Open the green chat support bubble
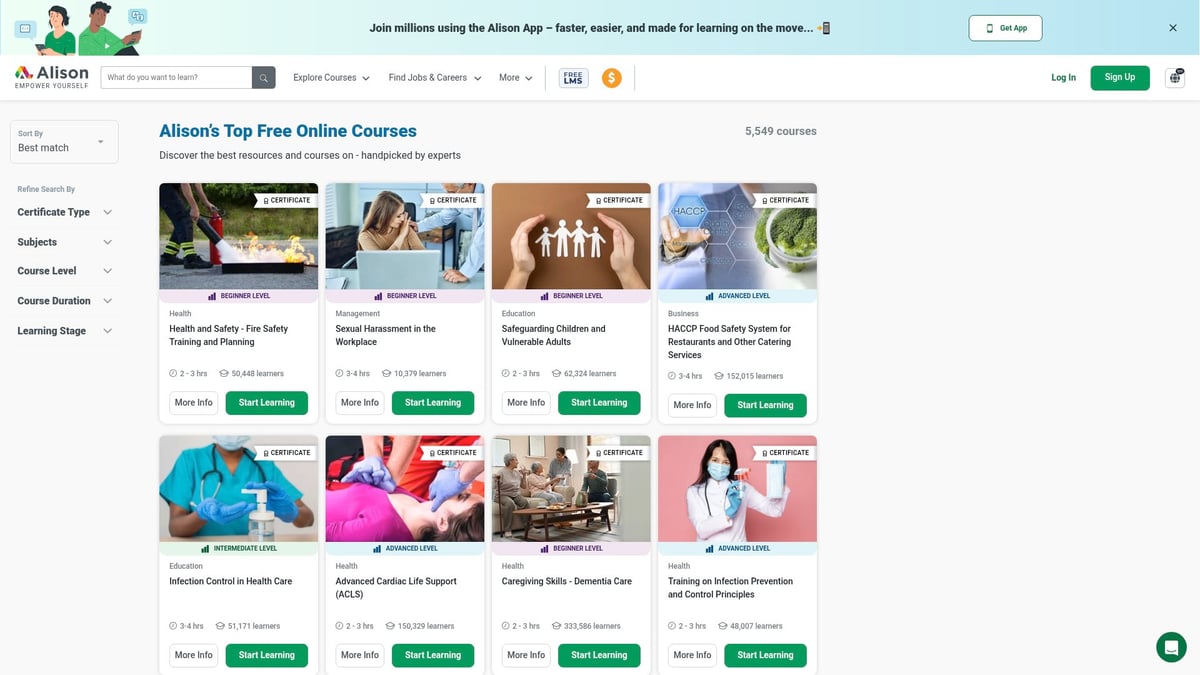The image size is (1200, 675). click(1171, 646)
